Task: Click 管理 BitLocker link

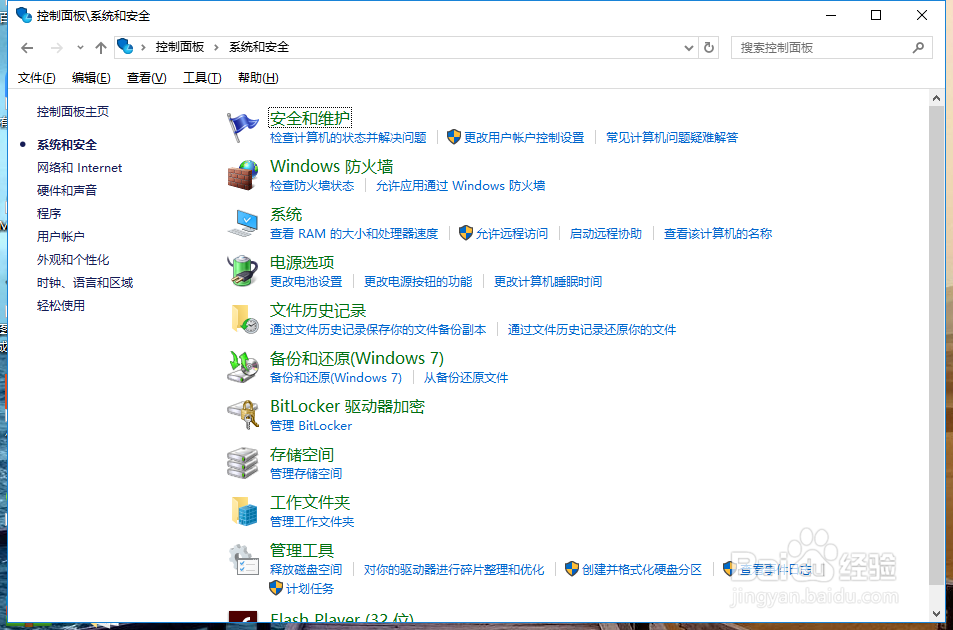Action: click(311, 425)
